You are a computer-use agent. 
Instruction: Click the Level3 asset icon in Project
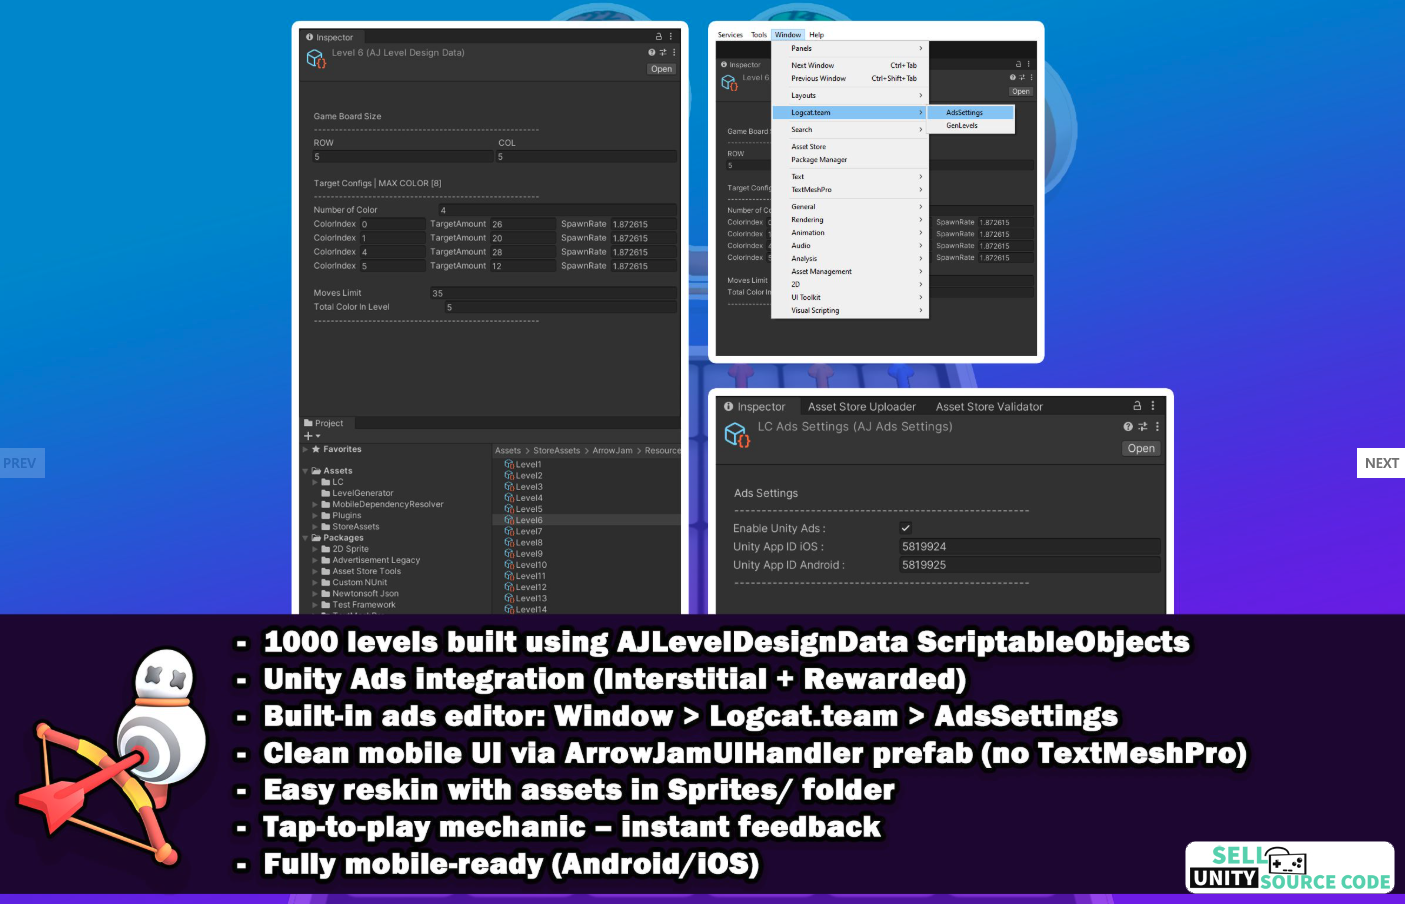[509, 487]
